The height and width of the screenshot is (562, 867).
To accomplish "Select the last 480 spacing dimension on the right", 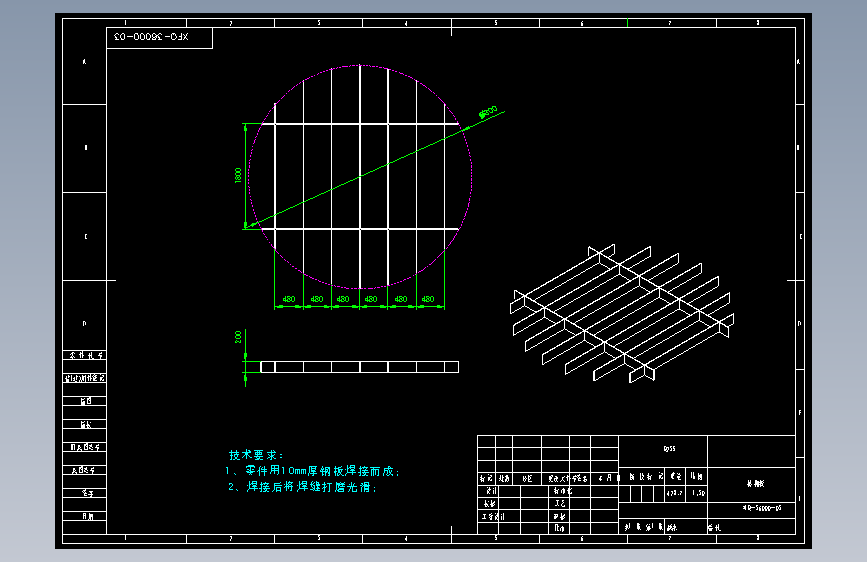I will point(428,299).
